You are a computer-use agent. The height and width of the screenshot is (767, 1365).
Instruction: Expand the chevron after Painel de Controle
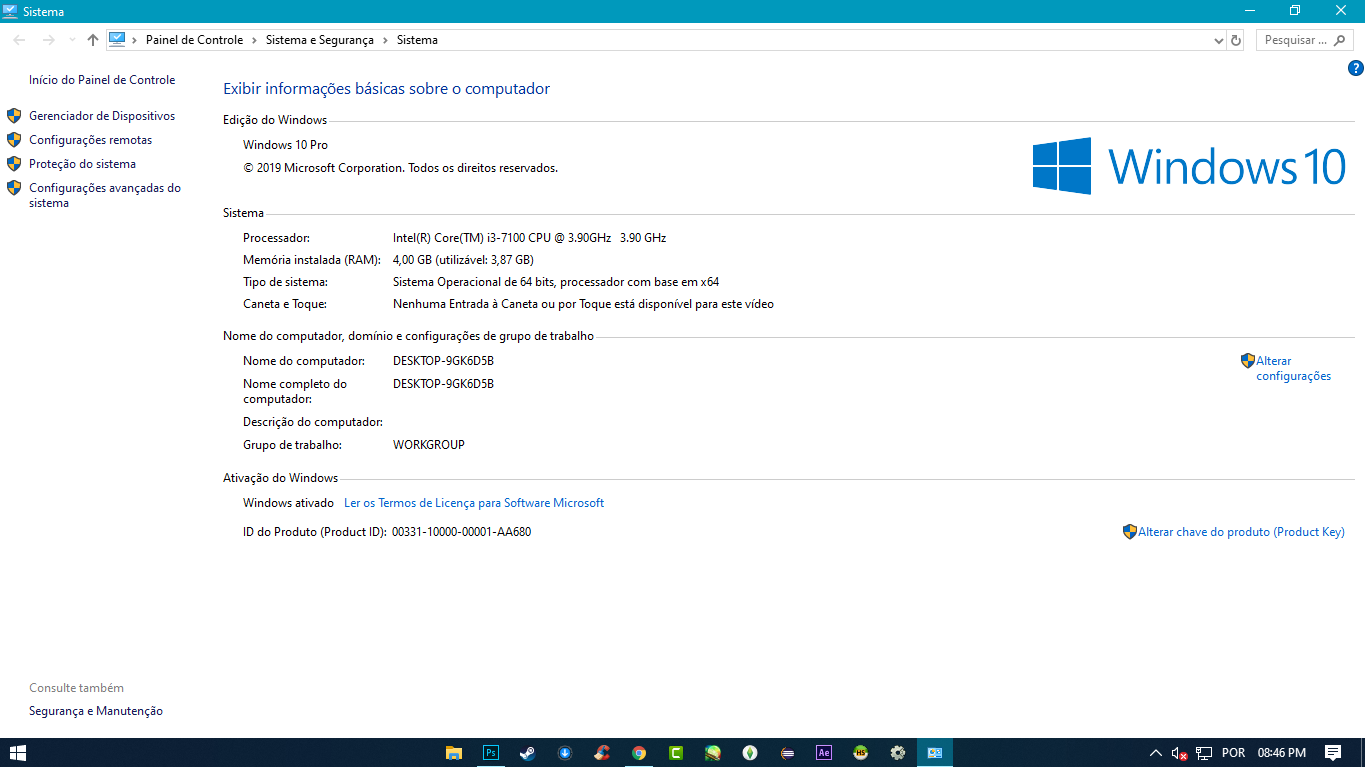pos(254,40)
